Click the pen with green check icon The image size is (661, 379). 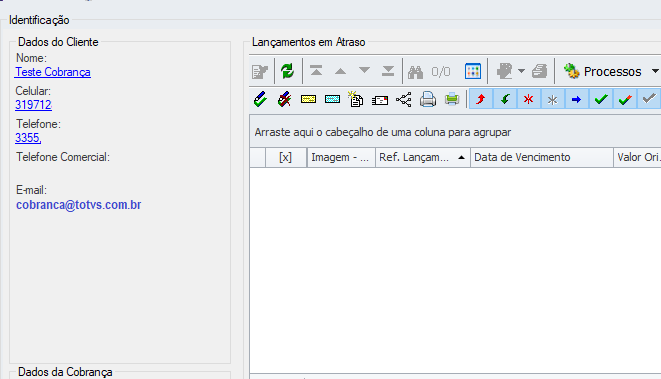tap(261, 99)
